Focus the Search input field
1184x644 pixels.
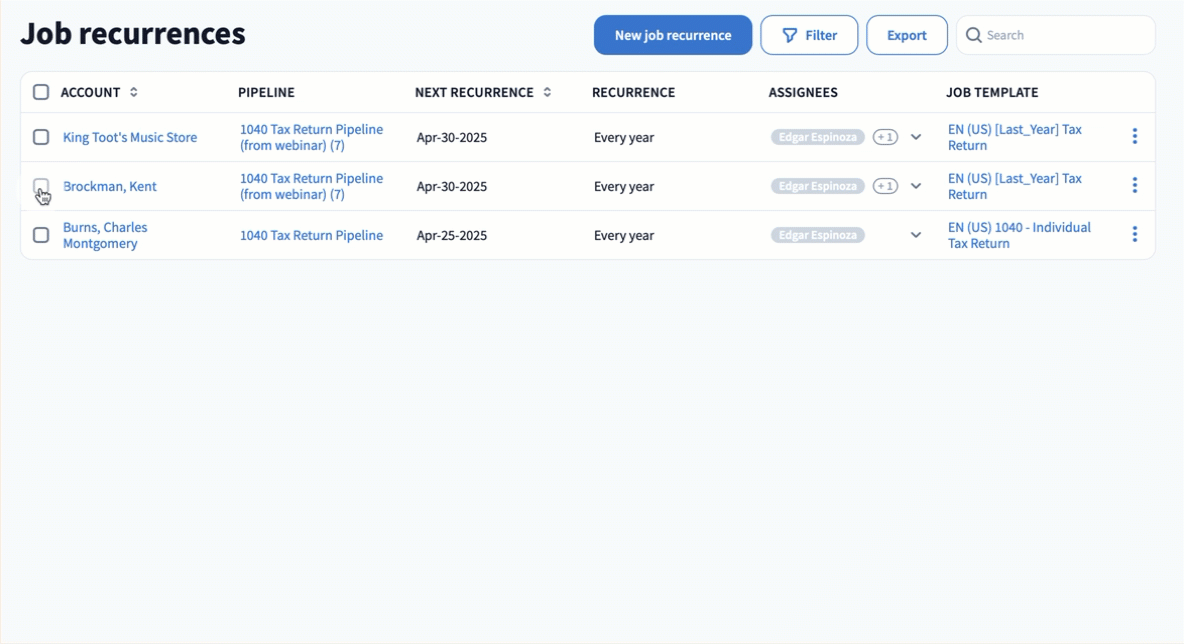coord(1065,35)
